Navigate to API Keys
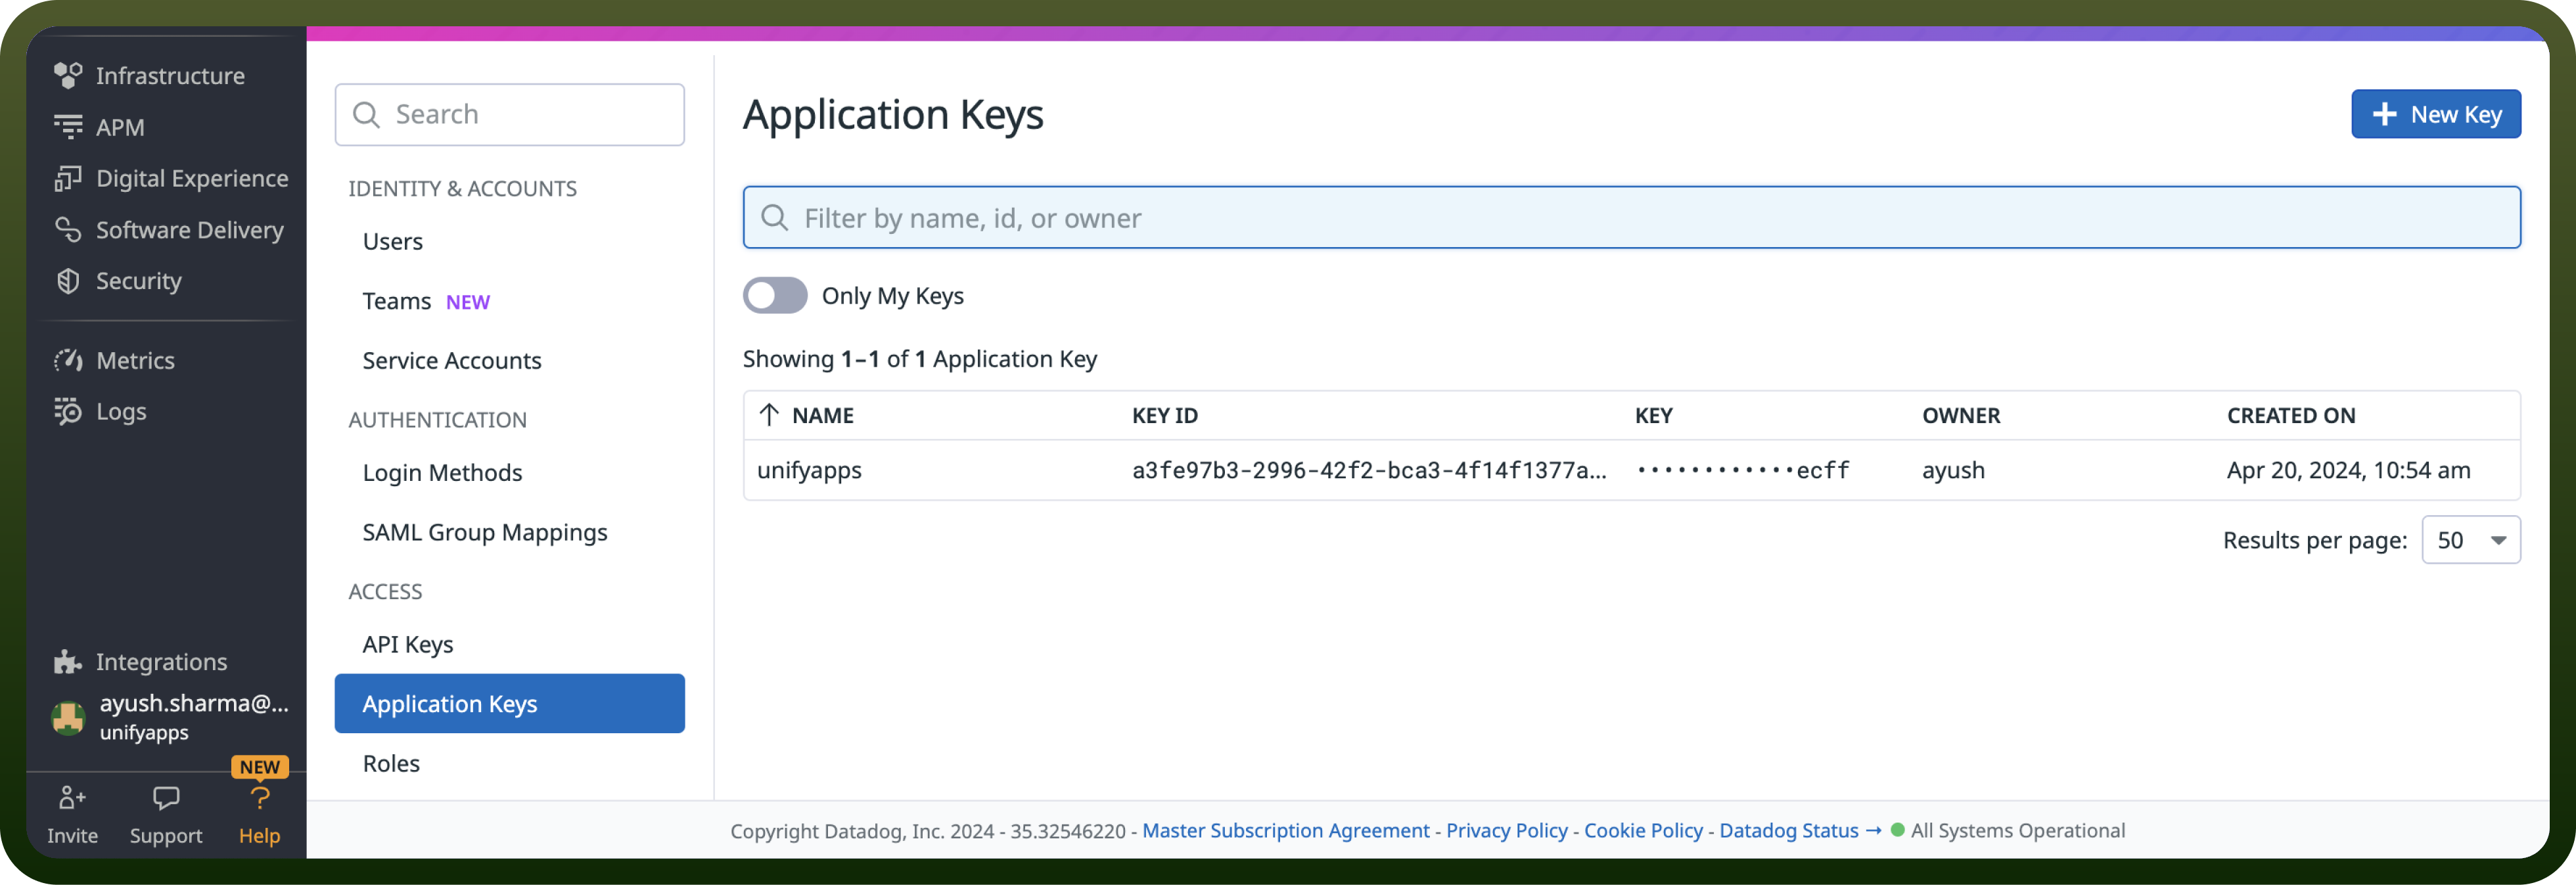This screenshot has width=2576, height=885. pyautogui.click(x=408, y=644)
